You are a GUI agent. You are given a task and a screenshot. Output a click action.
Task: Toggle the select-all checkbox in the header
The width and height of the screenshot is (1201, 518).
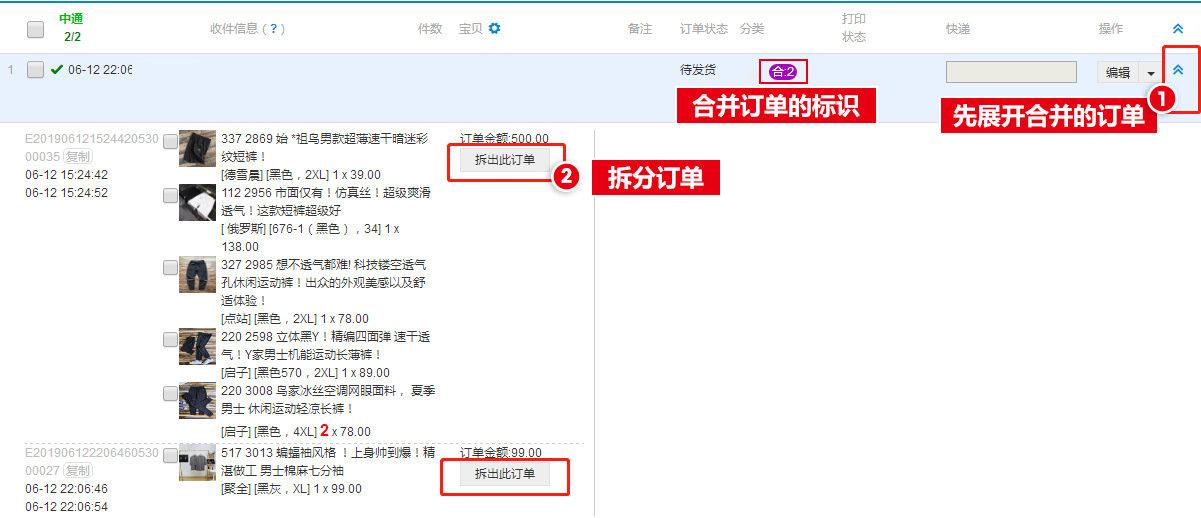coord(36,29)
